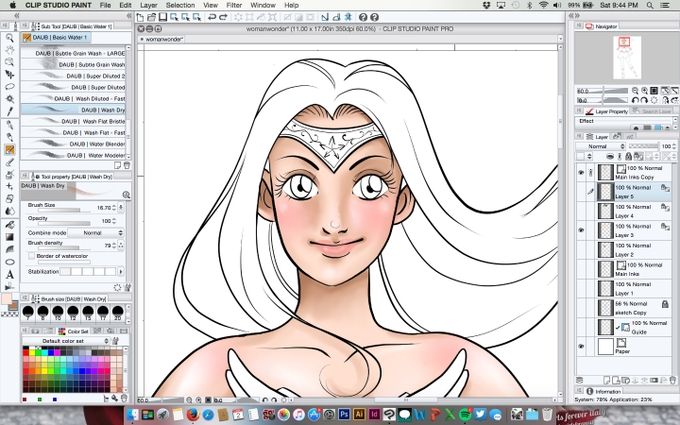Adjust Brush Size stepper arrows
The width and height of the screenshot is (680, 425).
point(114,208)
